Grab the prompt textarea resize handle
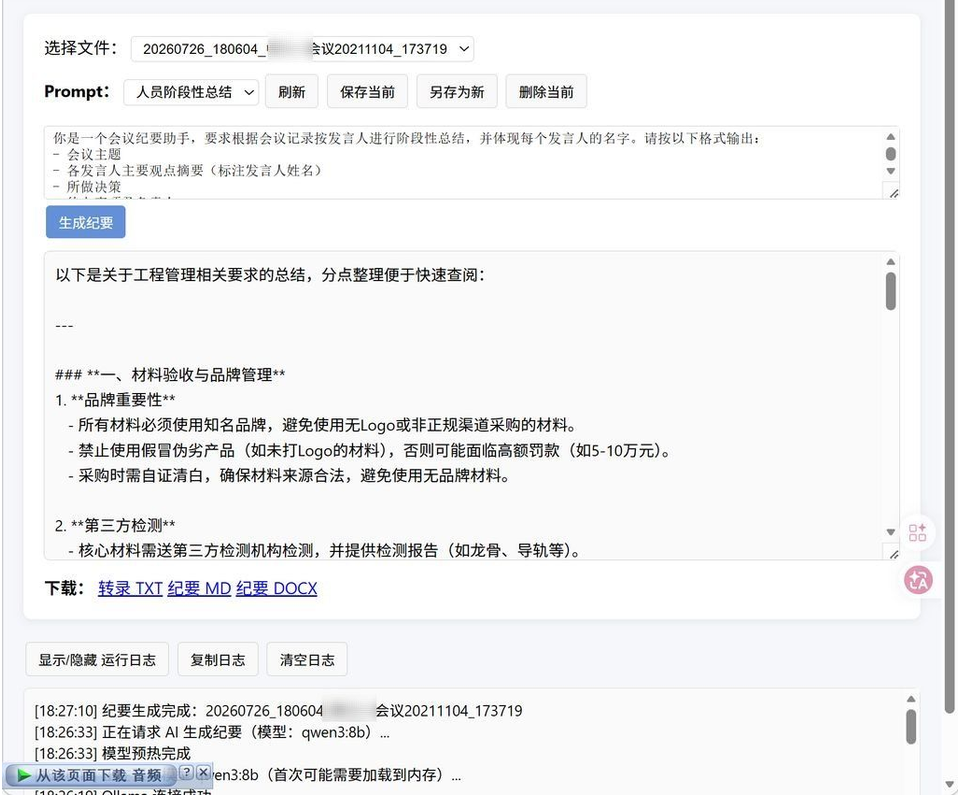Image resolution: width=962 pixels, height=795 pixels. 894,193
